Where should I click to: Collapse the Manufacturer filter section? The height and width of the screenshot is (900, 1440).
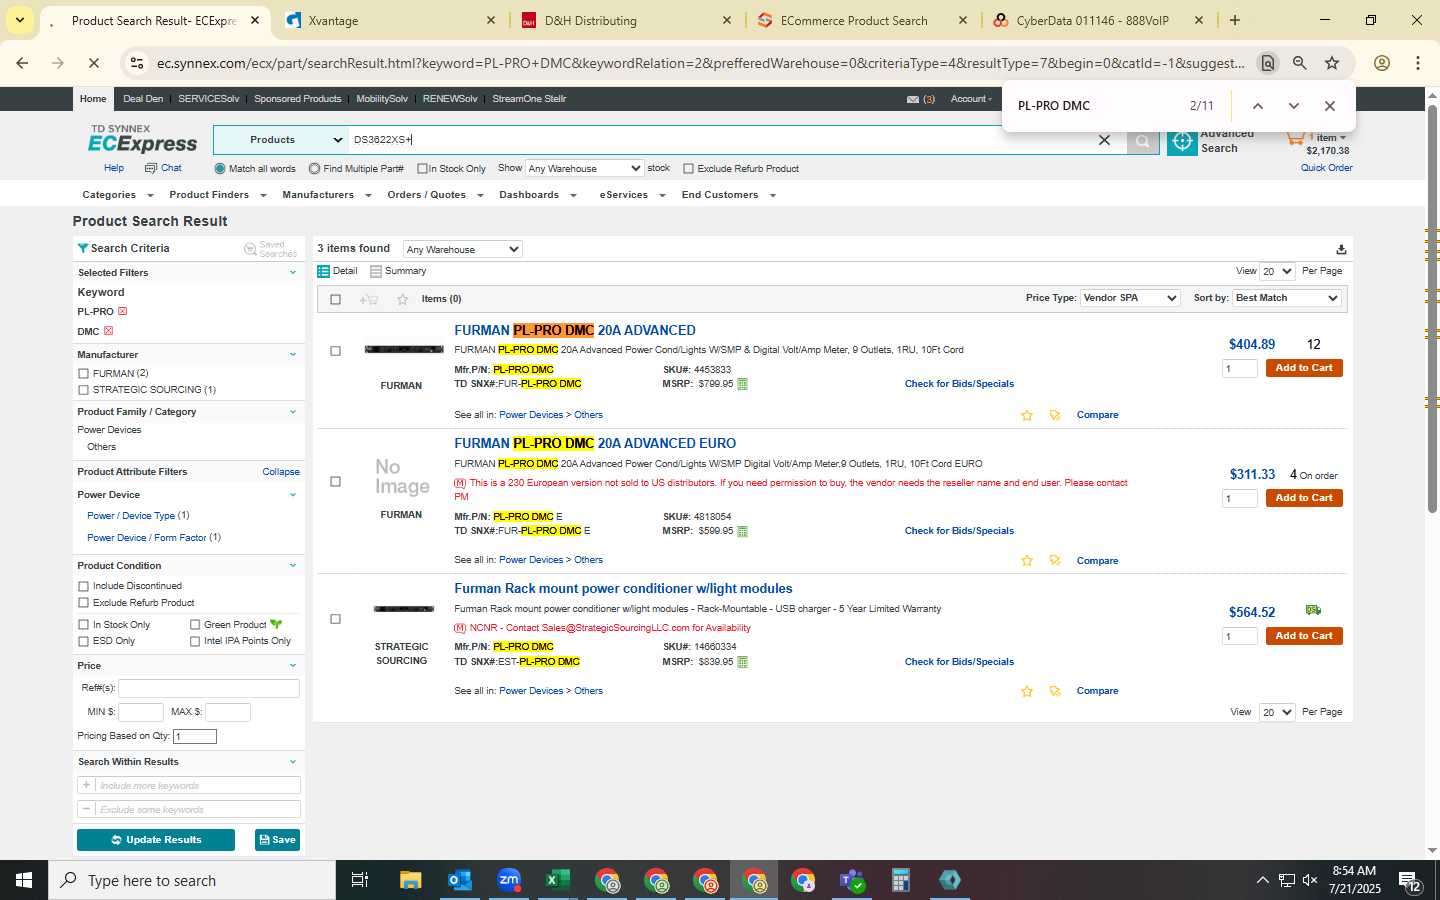293,354
